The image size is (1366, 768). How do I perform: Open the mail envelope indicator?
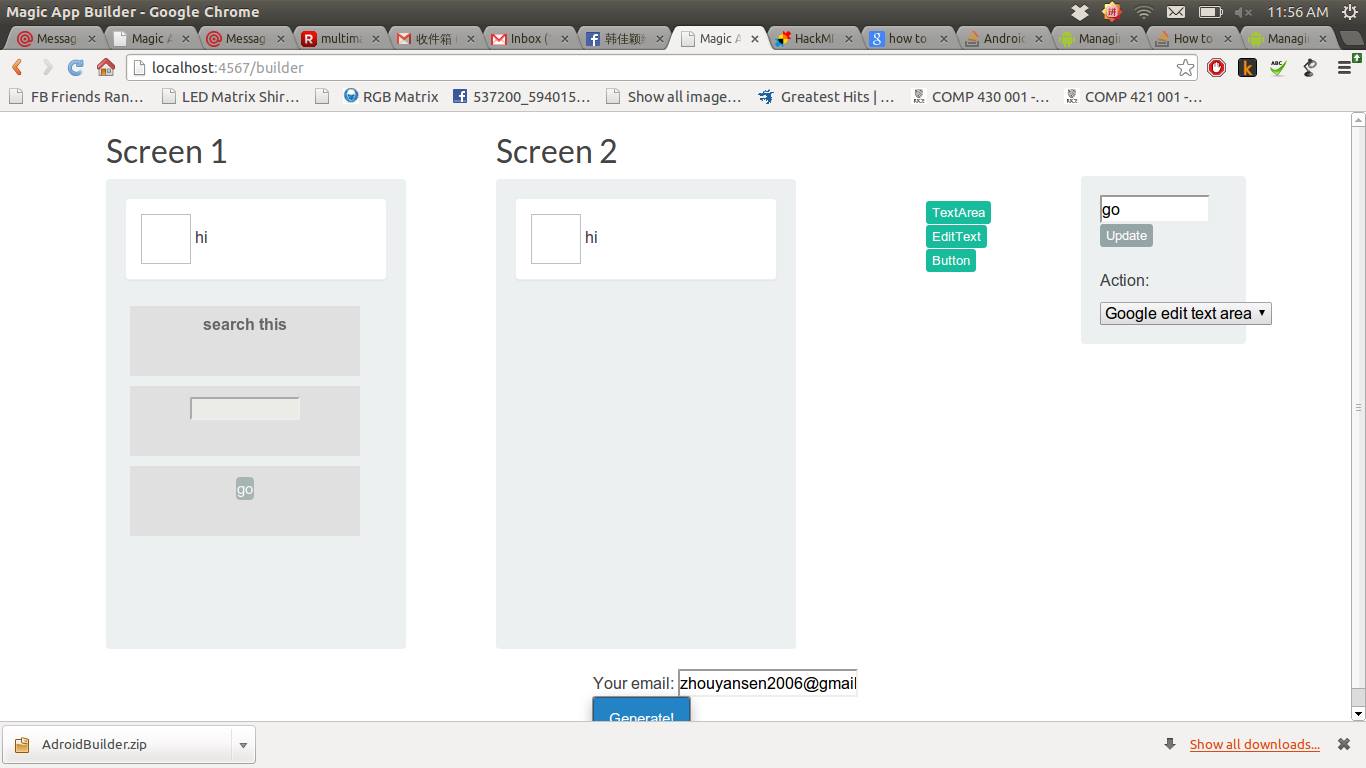point(1176,12)
